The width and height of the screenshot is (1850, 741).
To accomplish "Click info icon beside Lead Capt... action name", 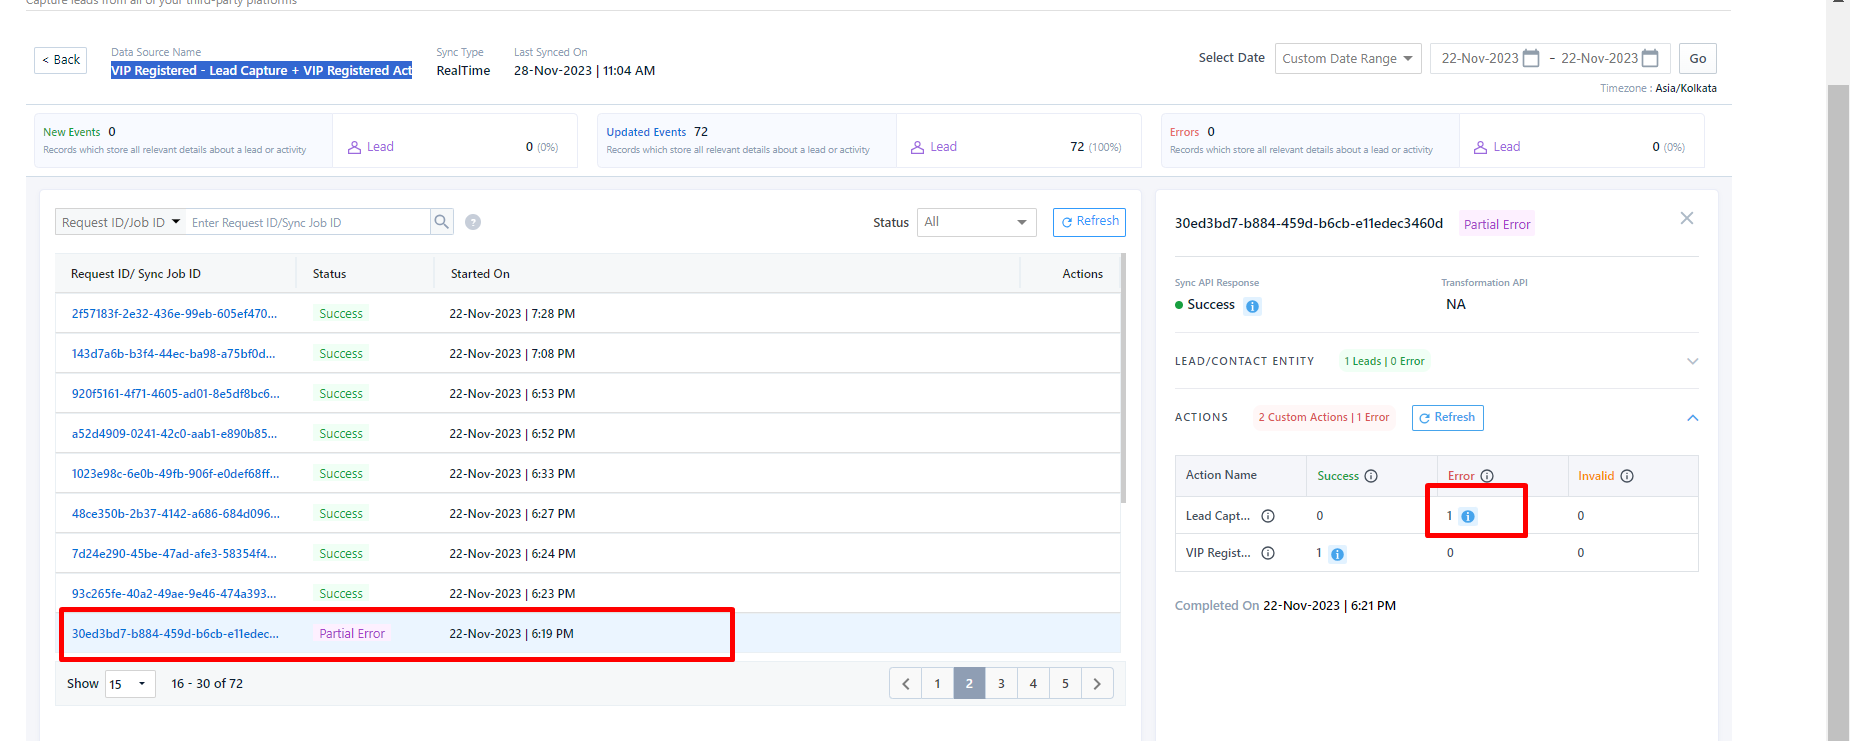I will tap(1268, 516).
